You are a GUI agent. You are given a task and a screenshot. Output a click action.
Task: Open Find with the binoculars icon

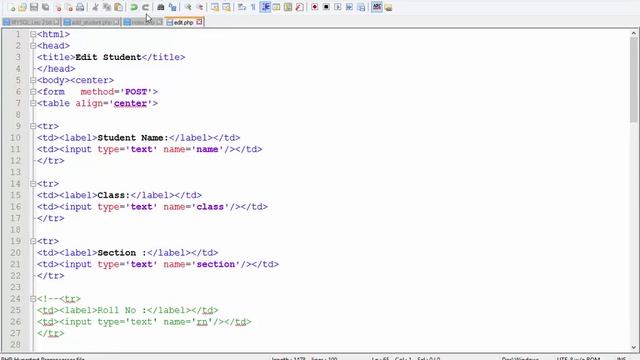(x=160, y=7)
